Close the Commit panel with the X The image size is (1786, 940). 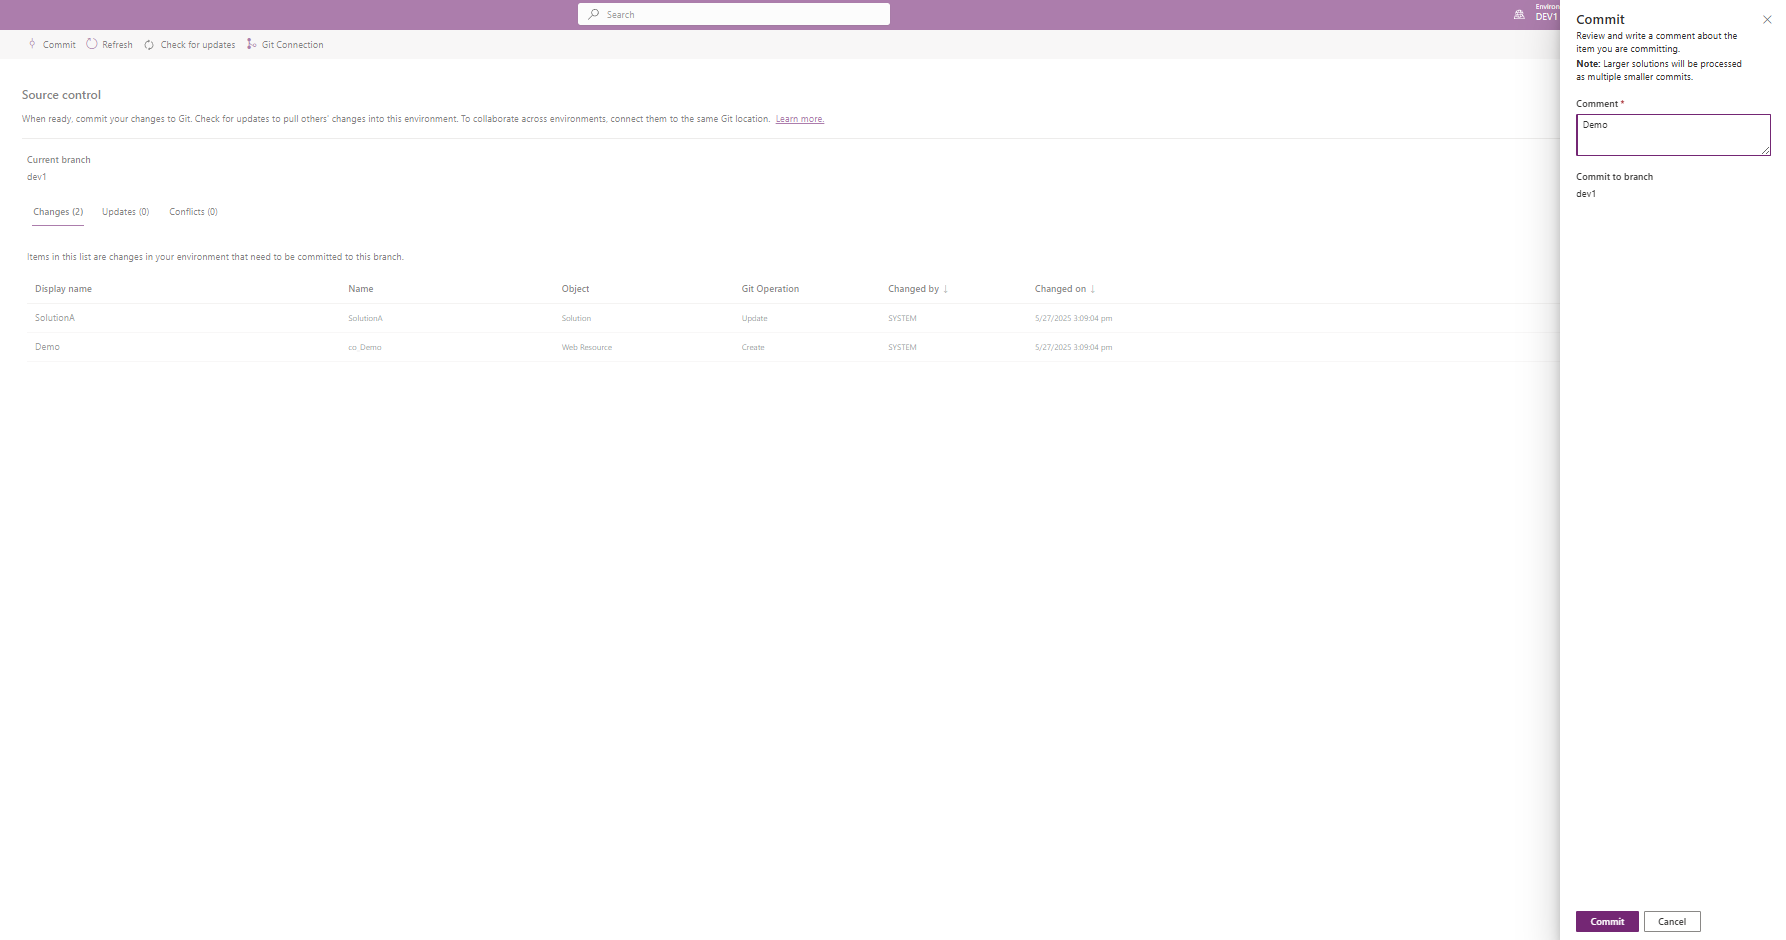click(x=1767, y=20)
